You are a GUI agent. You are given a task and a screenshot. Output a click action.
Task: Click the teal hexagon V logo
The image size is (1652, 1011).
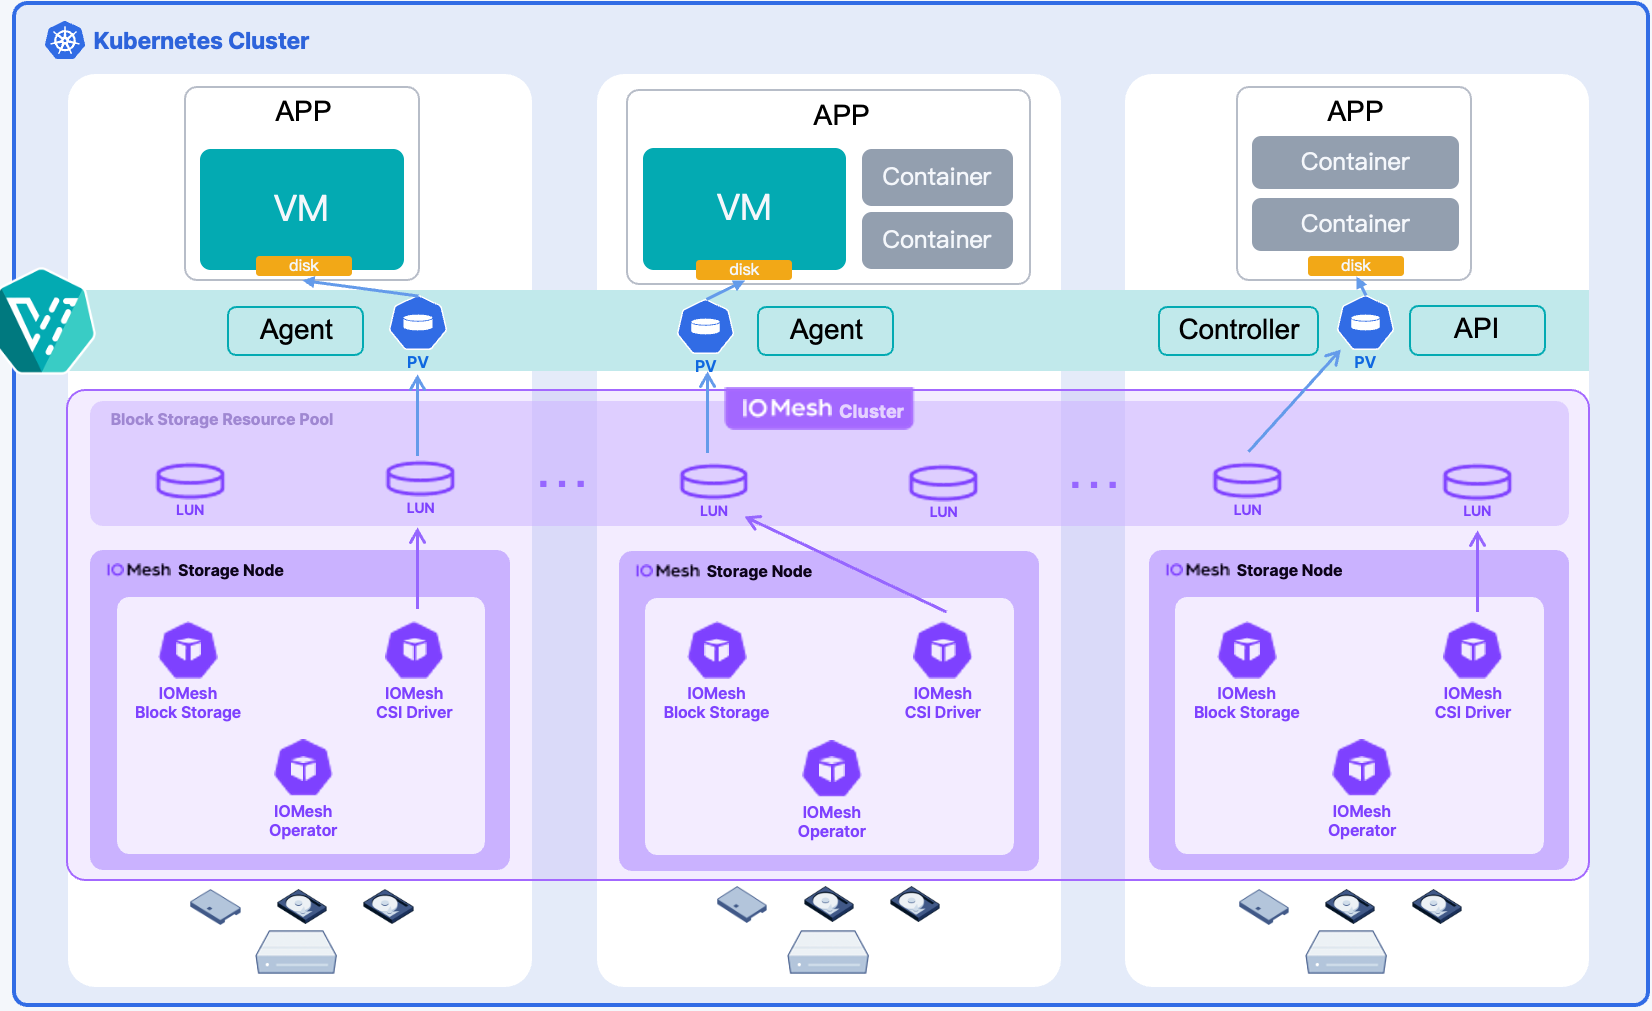pyautogui.click(x=46, y=322)
